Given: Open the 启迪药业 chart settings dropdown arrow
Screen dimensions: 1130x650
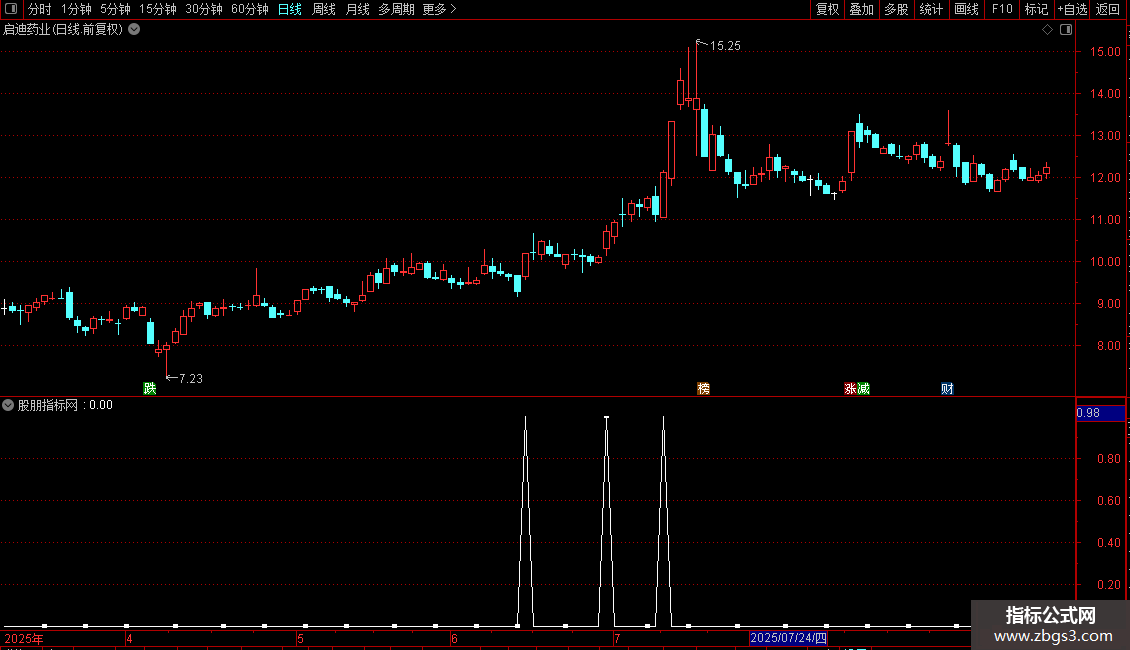Looking at the screenshot, I should (134, 30).
